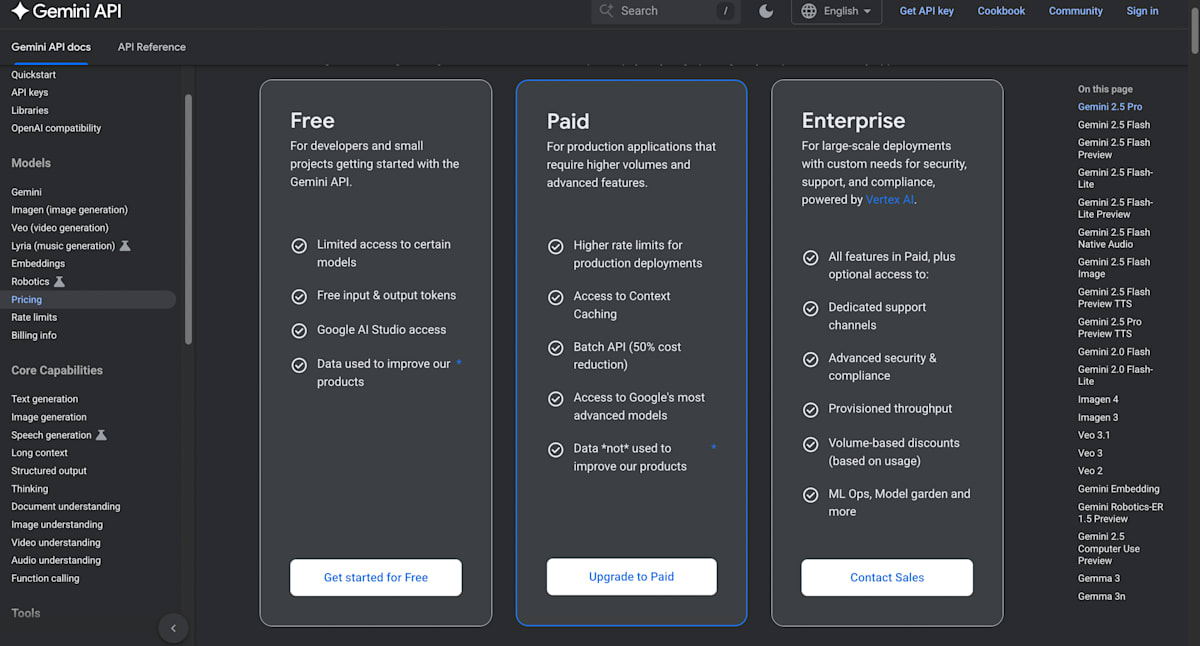The width and height of the screenshot is (1200, 646).
Task: Click checkmark beside Free input & output tokens
Action: [299, 296]
